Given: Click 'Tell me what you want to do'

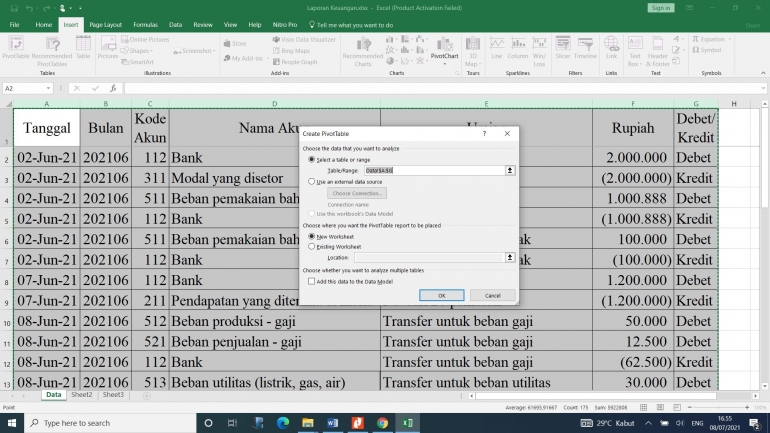Looking at the screenshot, I should (351, 25).
